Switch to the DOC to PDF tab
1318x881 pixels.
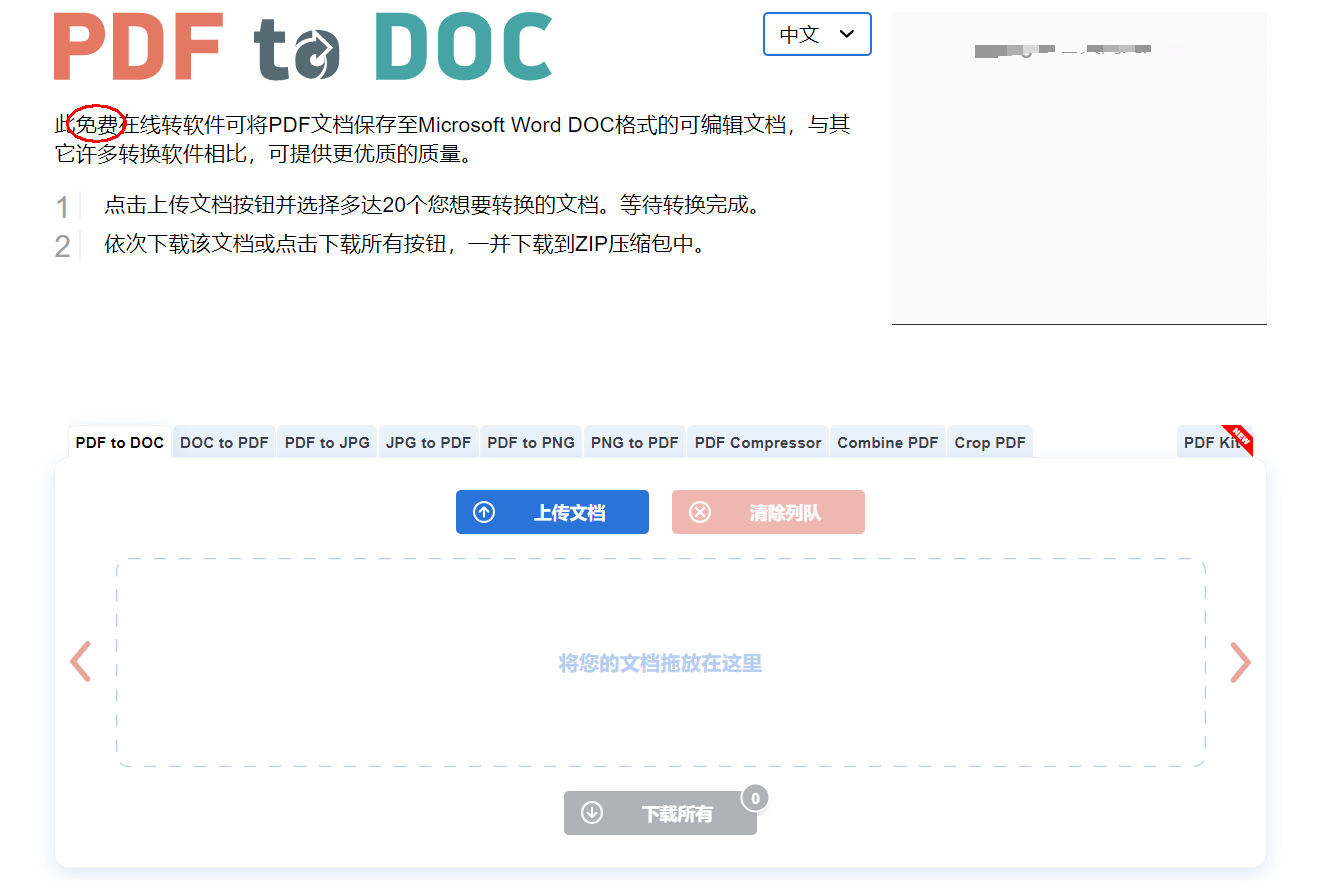coord(224,442)
